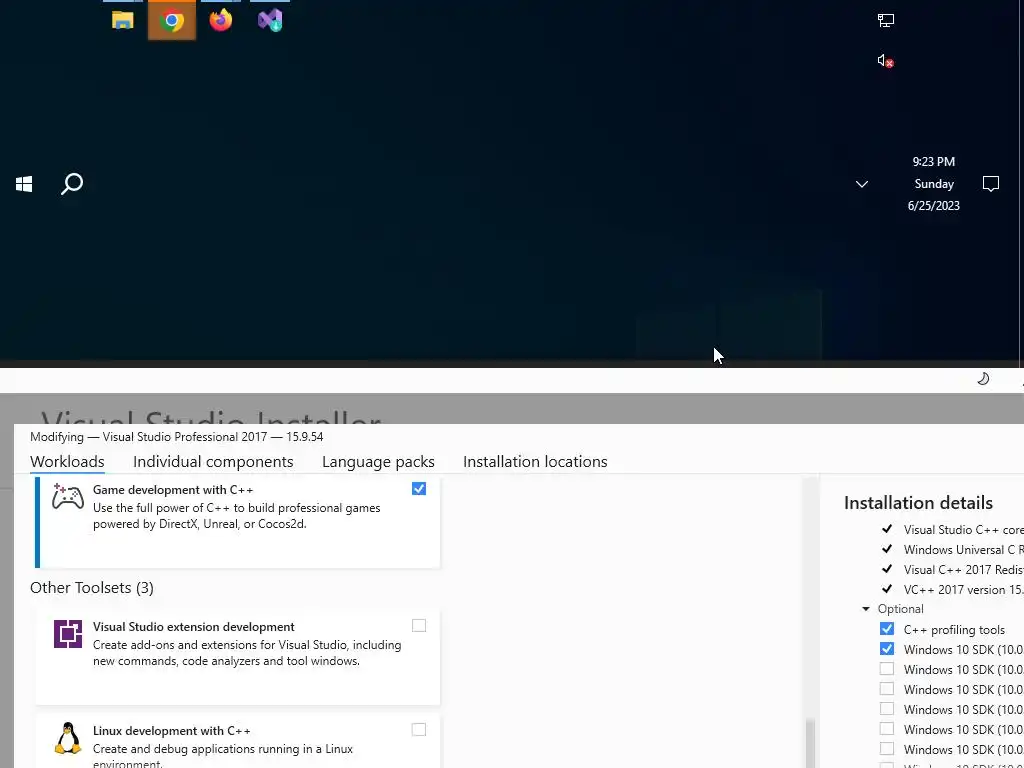Click the muted volume tray icon
1024x768 pixels.
[x=886, y=61]
